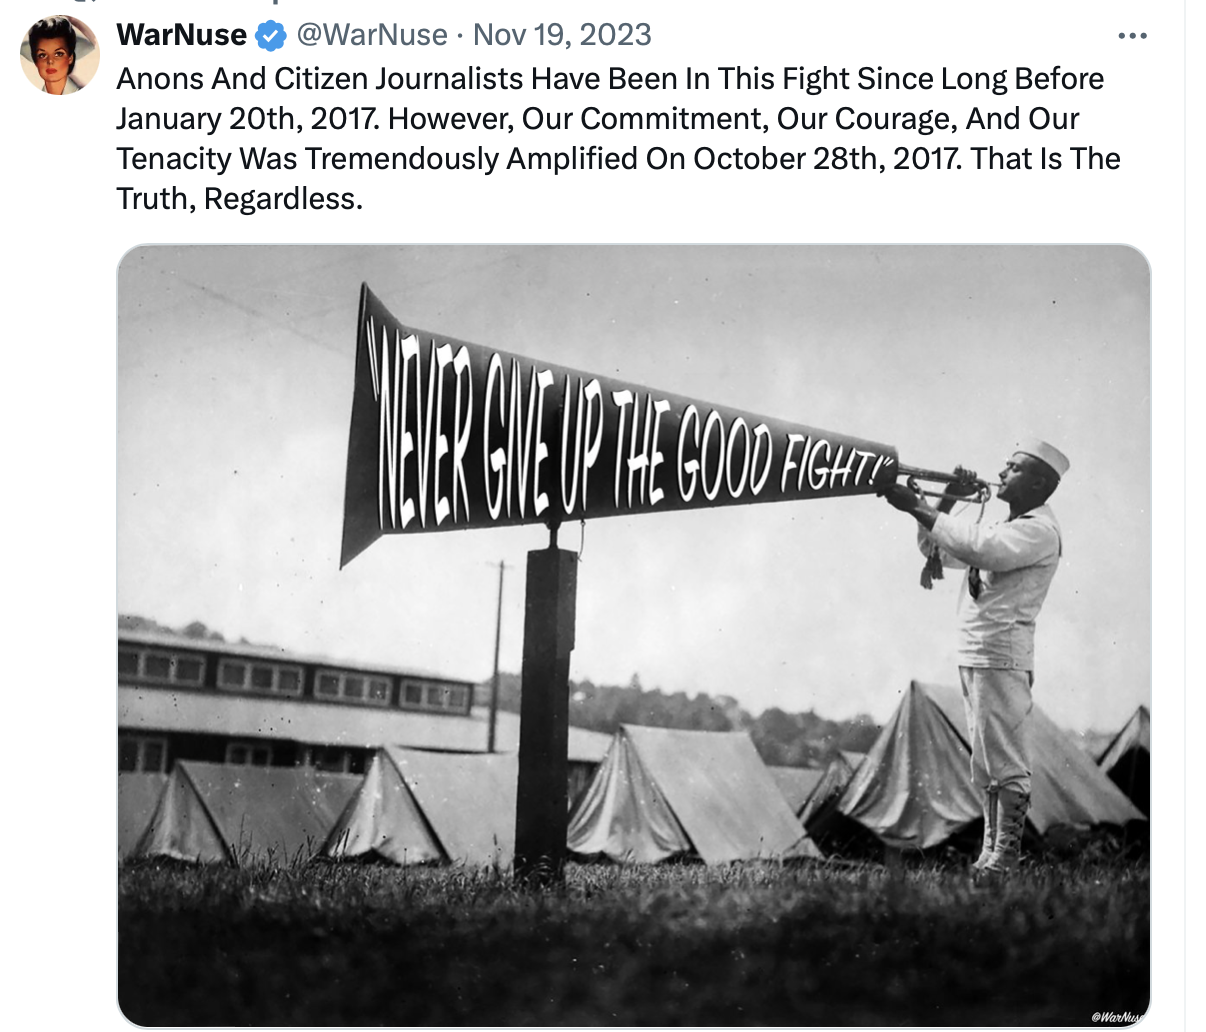Open the attached black-and-white photo
This screenshot has height=1032, width=1206.
634,636
